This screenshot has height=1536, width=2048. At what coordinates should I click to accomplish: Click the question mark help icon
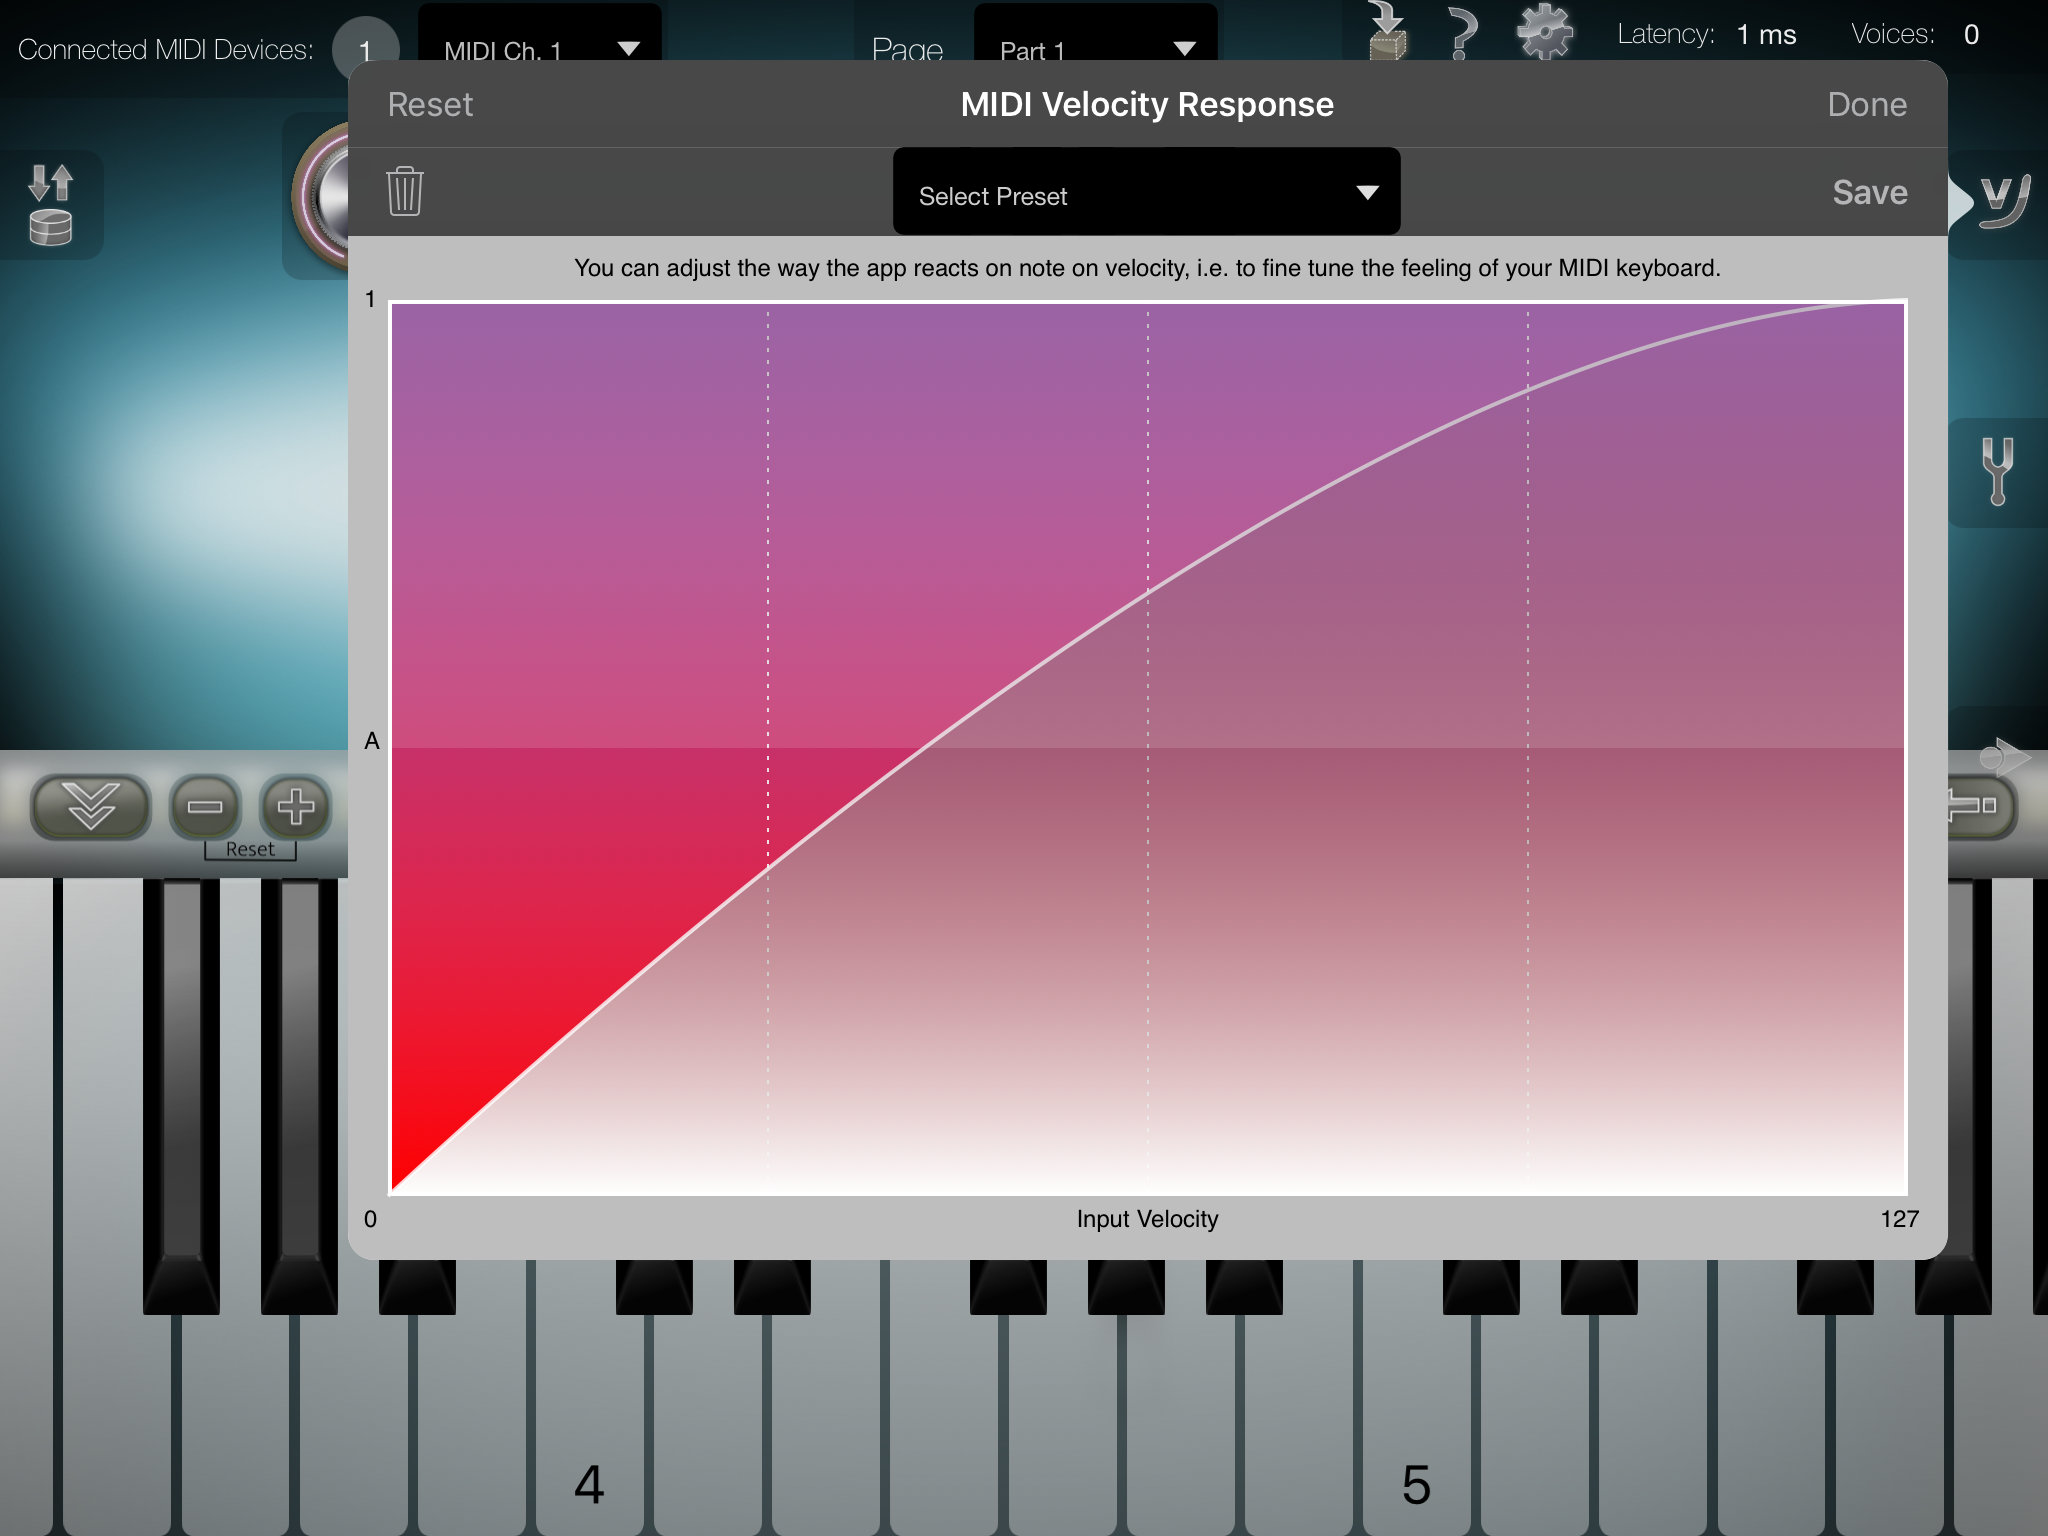pos(1462,32)
